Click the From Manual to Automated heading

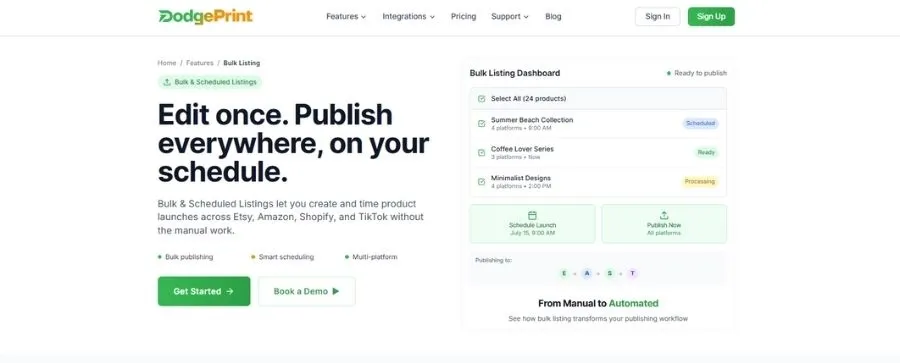pyautogui.click(x=598, y=303)
